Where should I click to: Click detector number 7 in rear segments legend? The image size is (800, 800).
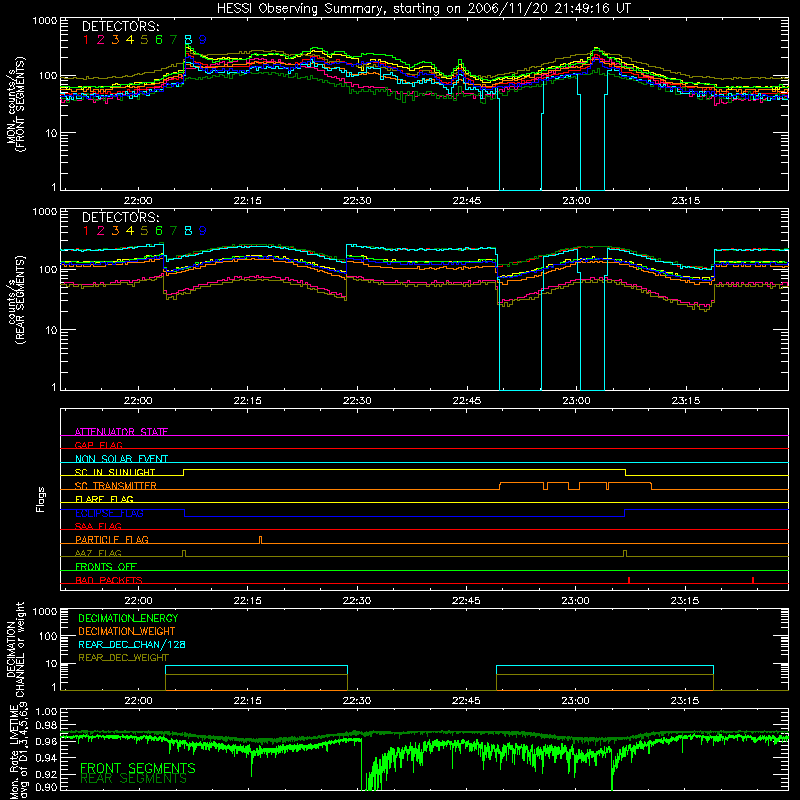click(173, 231)
